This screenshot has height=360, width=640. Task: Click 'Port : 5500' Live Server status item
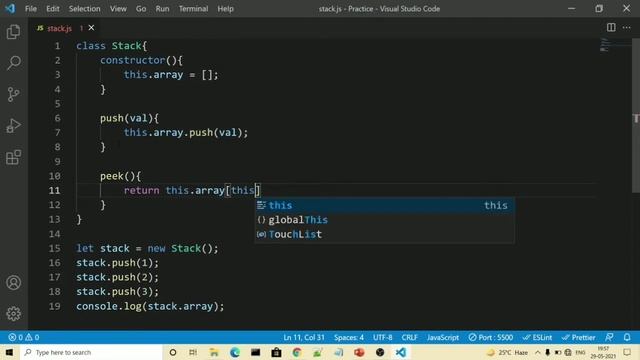coord(491,338)
